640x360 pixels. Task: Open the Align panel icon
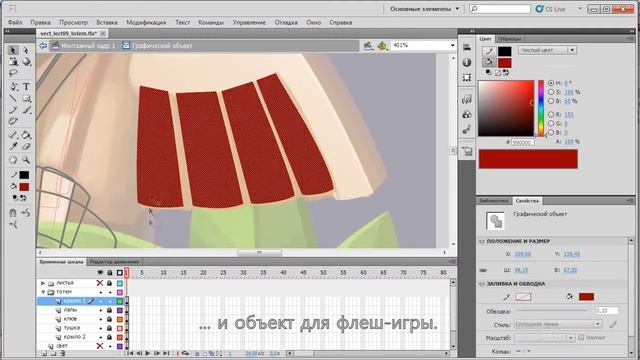pyautogui.click(x=467, y=47)
